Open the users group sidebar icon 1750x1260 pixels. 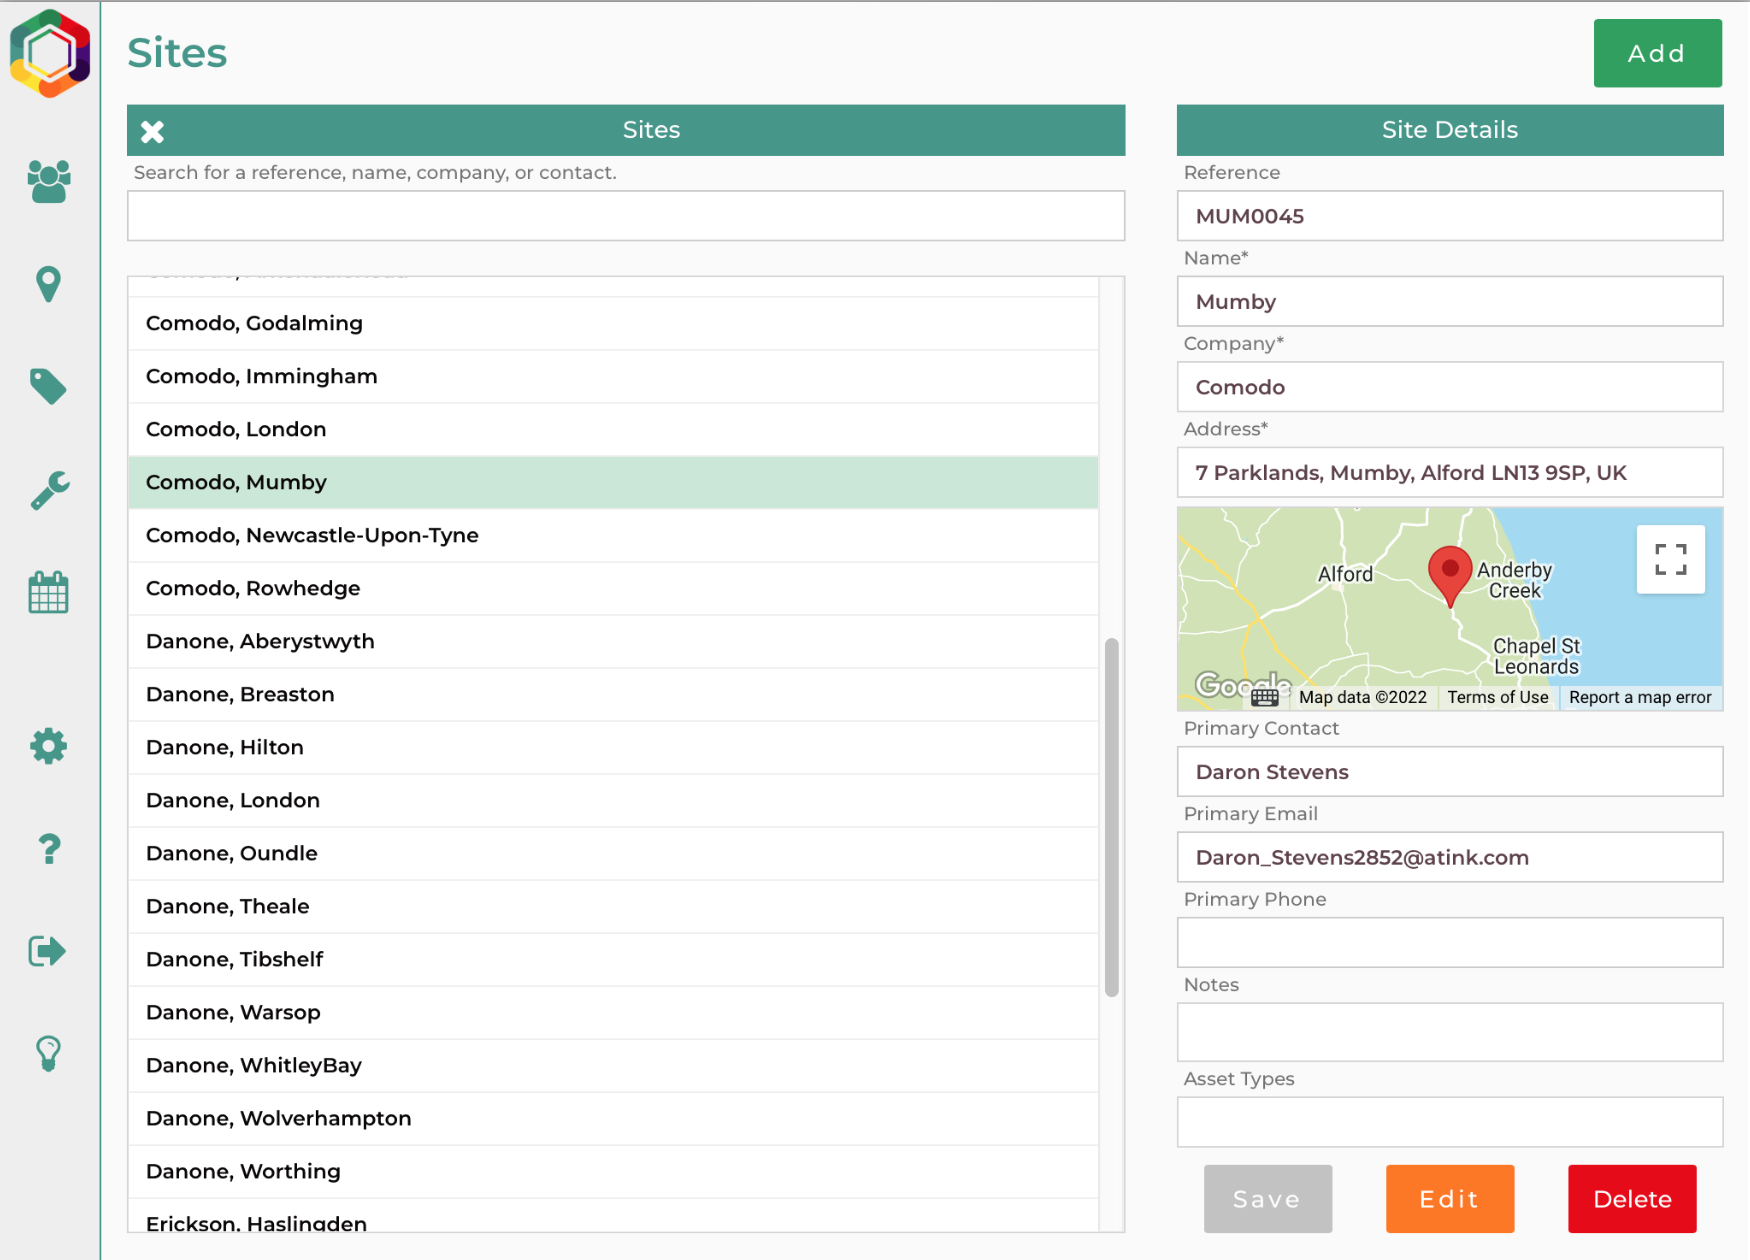click(48, 181)
